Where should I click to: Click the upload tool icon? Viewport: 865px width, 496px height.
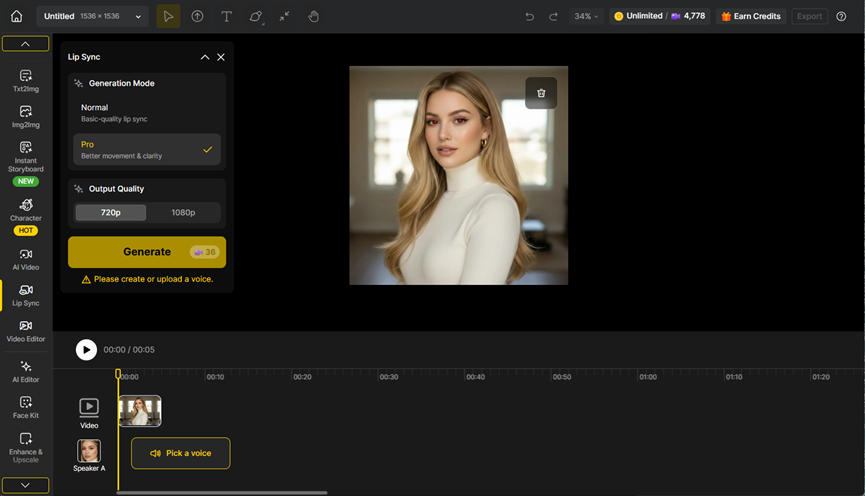click(x=197, y=16)
